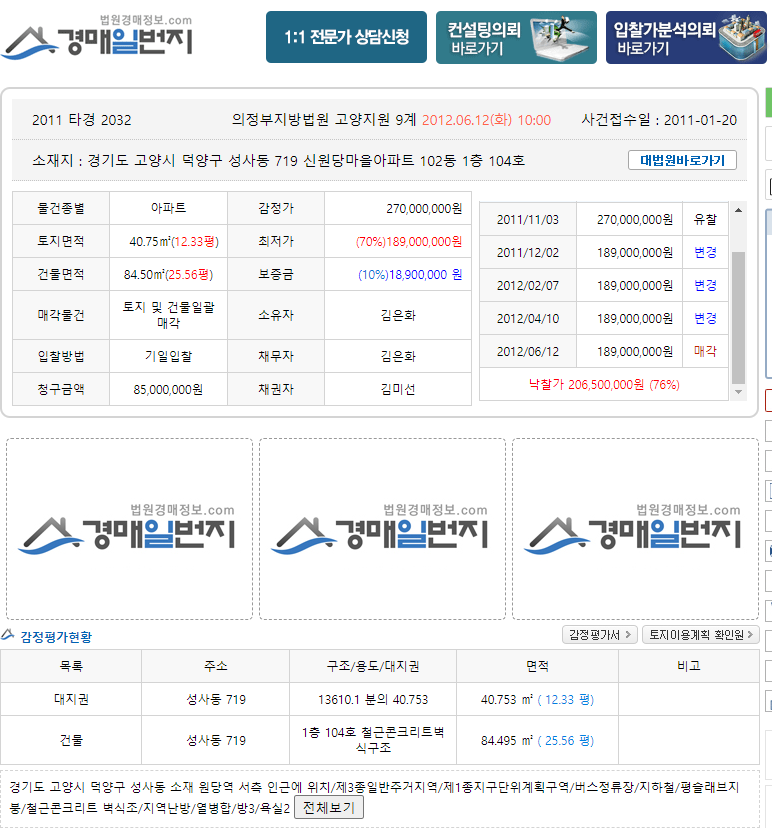Open the middle property photo thumbnail

point(382,529)
